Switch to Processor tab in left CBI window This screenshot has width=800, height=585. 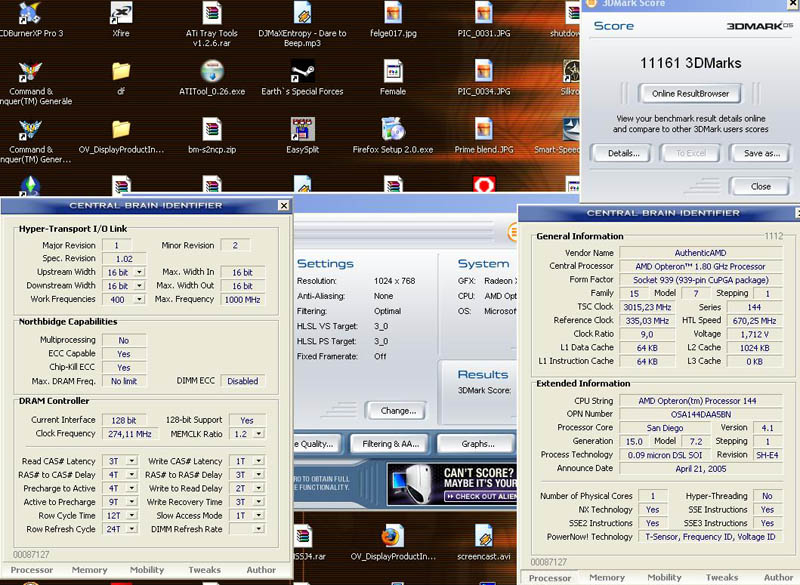[x=32, y=570]
